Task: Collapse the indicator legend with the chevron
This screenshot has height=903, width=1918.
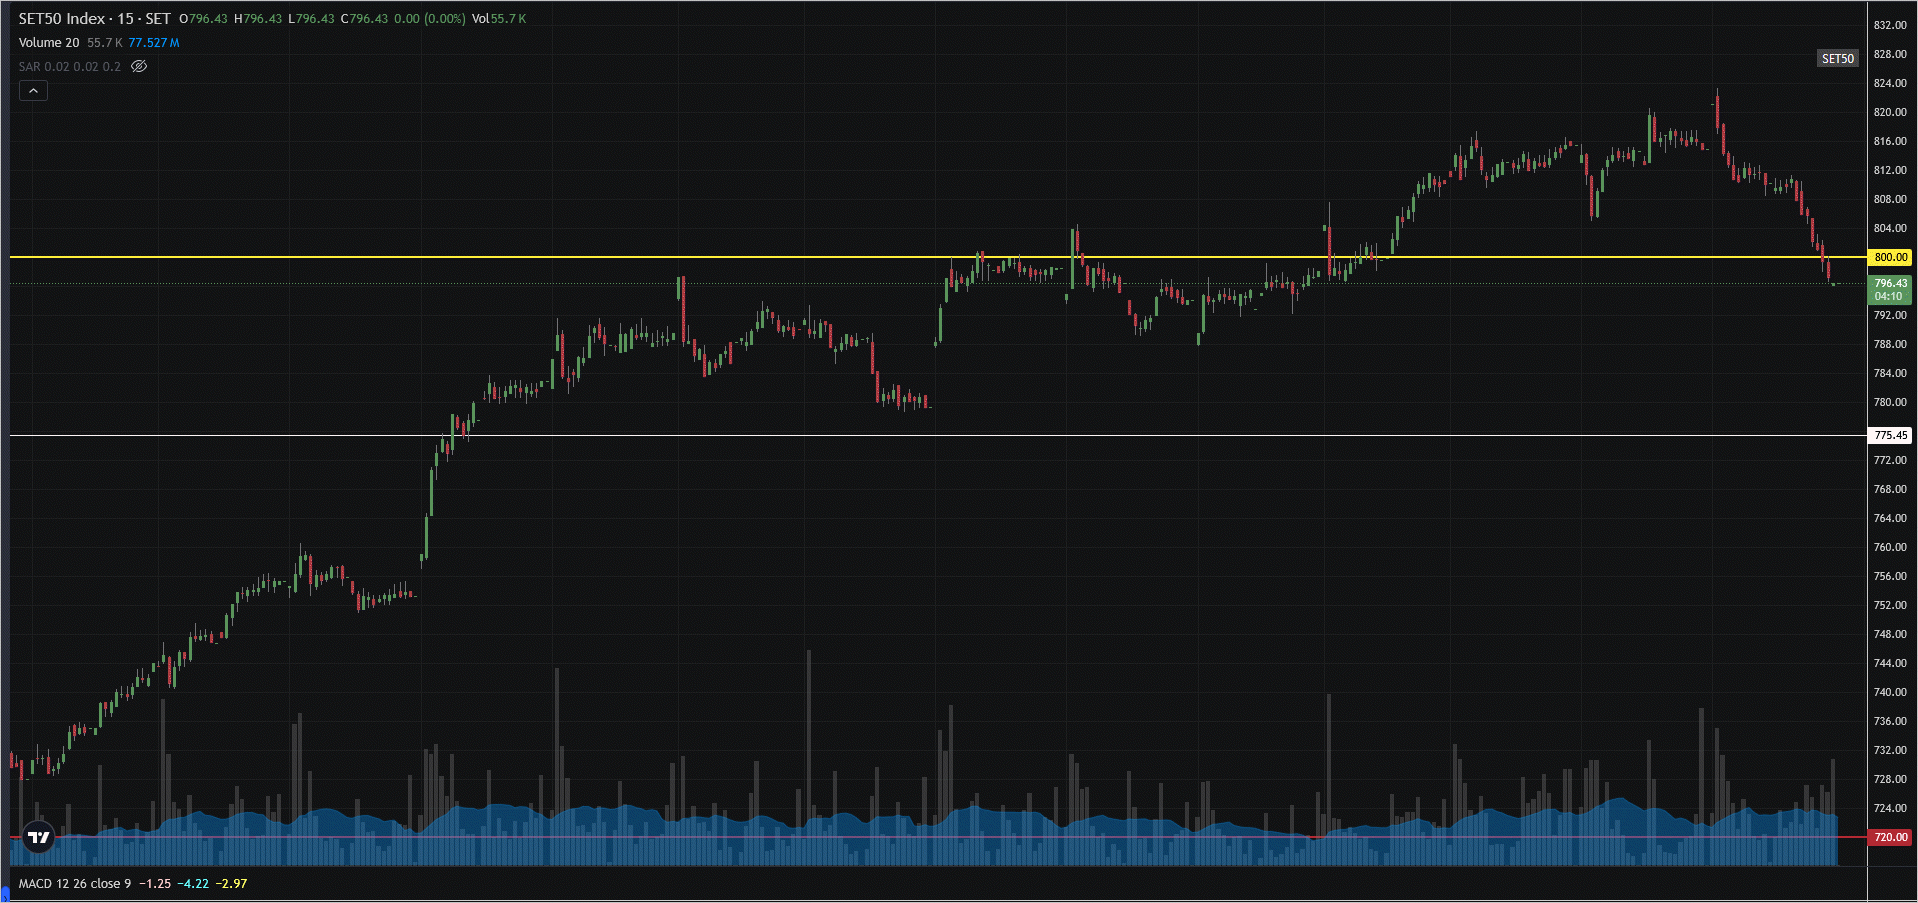Action: 33,91
